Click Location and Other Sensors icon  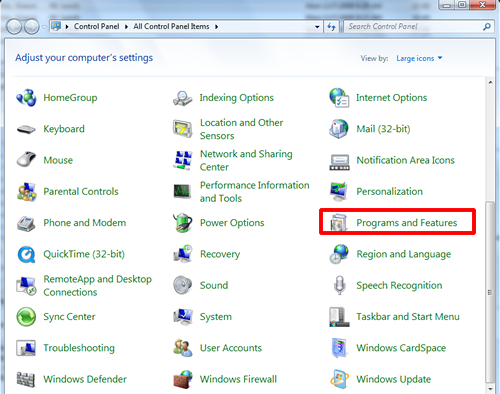[182, 129]
